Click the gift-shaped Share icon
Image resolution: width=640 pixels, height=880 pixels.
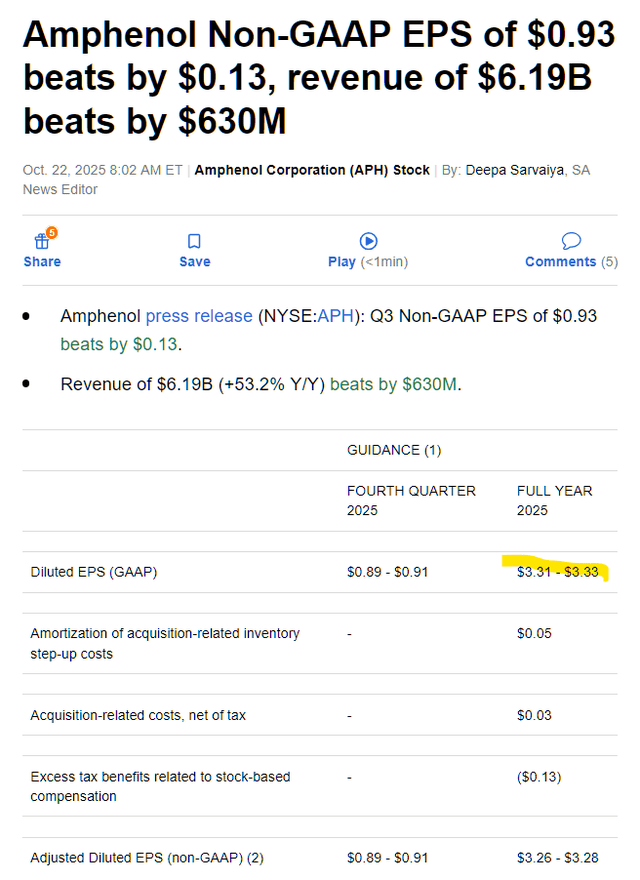[x=41, y=241]
